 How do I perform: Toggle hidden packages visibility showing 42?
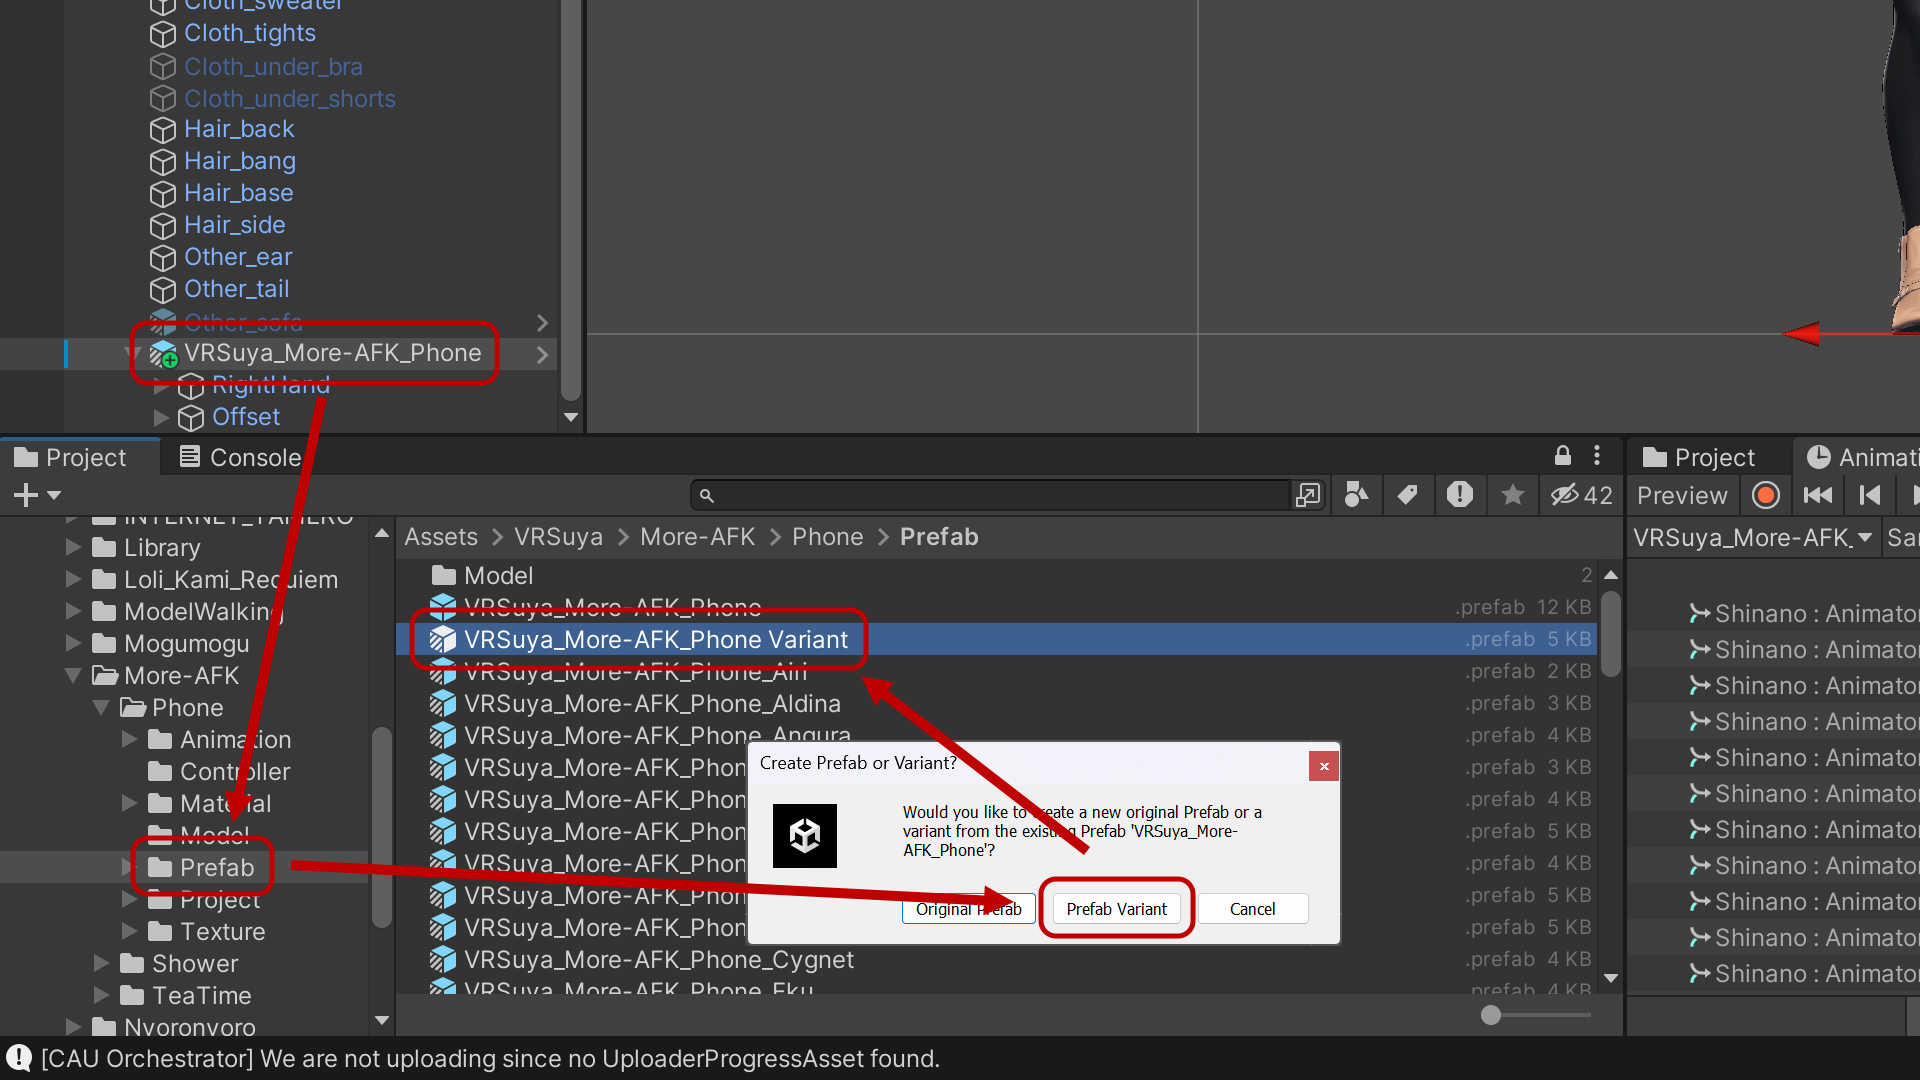pos(1582,495)
